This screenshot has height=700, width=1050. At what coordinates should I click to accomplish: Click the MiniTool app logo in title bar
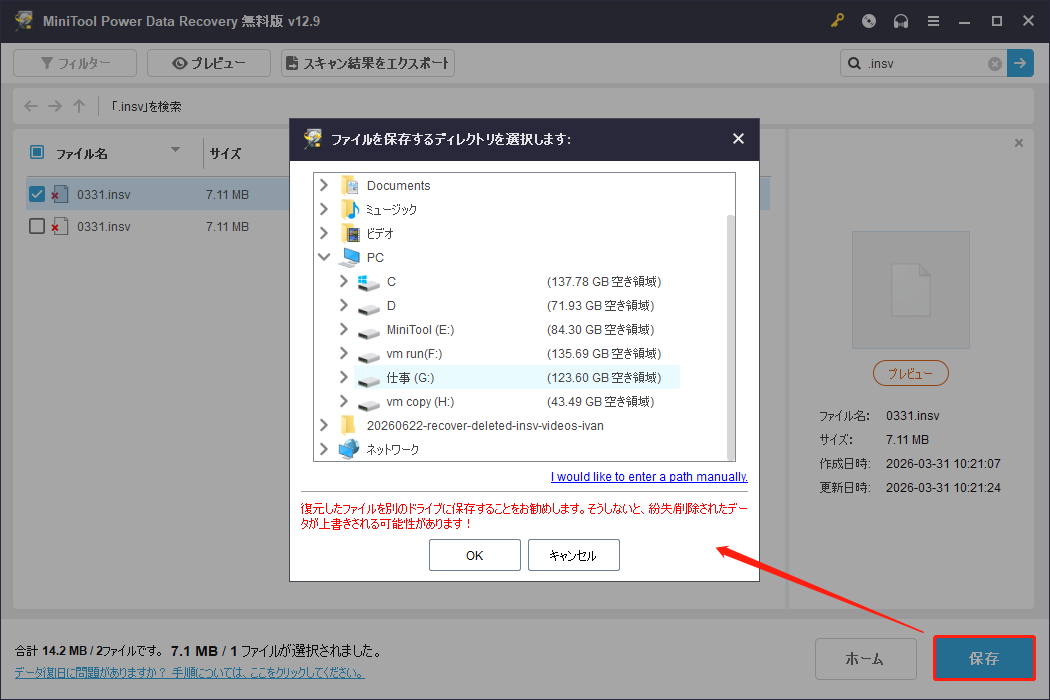click(x=24, y=21)
